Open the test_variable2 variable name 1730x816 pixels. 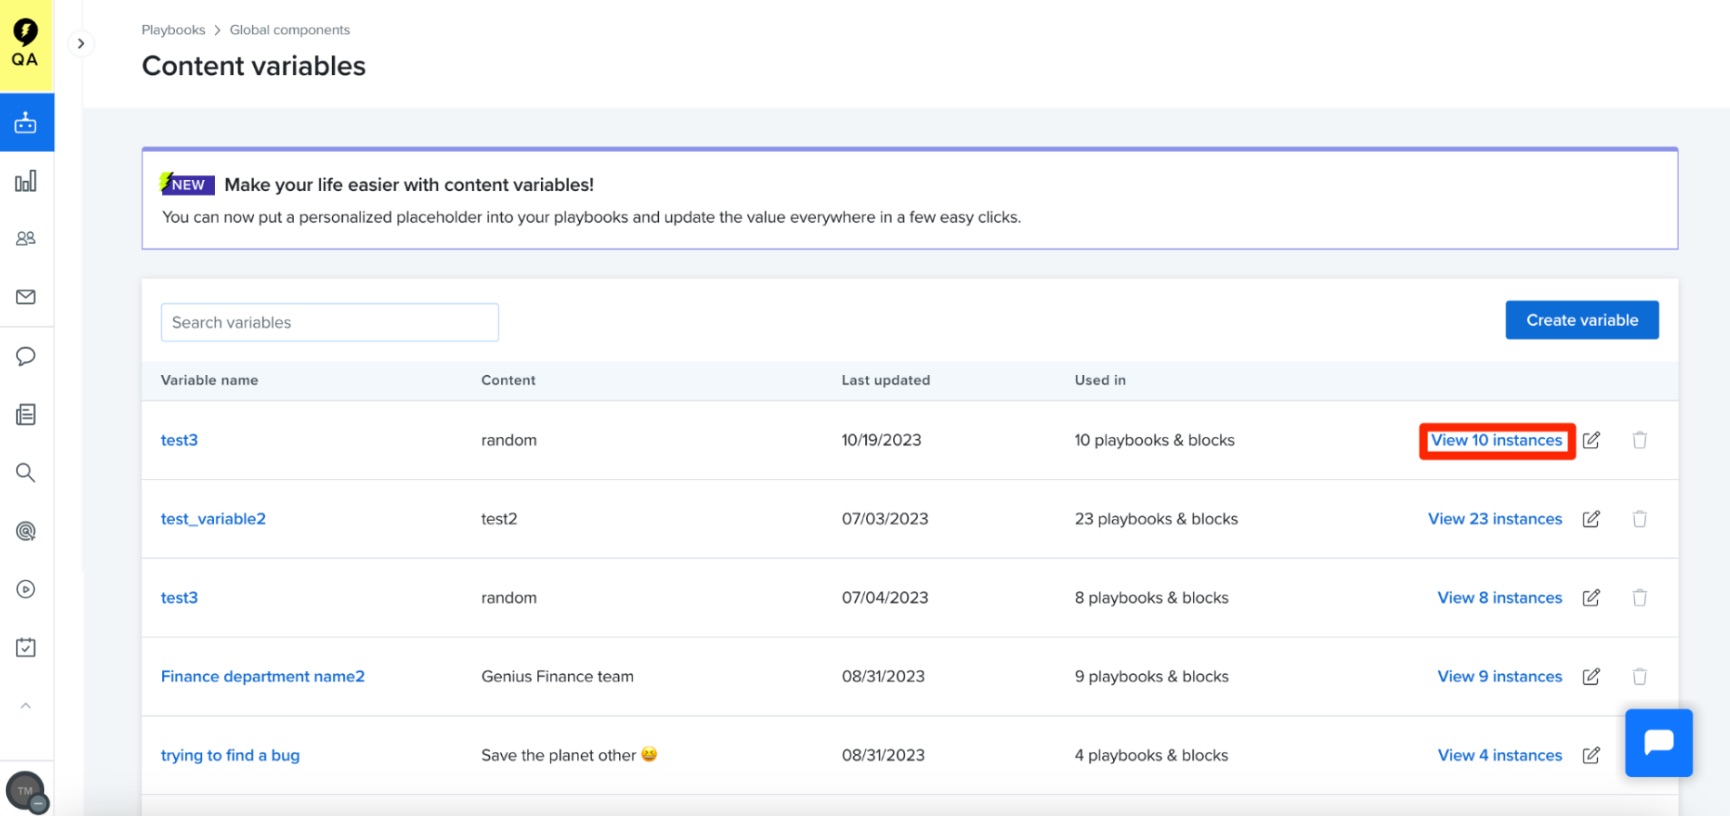213,519
